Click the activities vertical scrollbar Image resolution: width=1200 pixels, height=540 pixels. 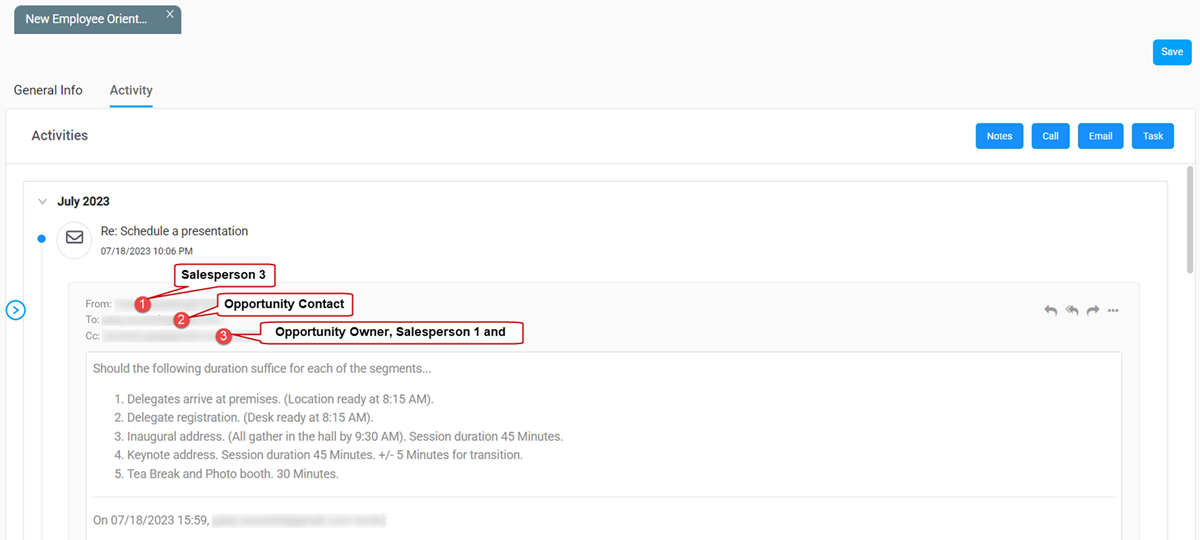tap(1189, 220)
